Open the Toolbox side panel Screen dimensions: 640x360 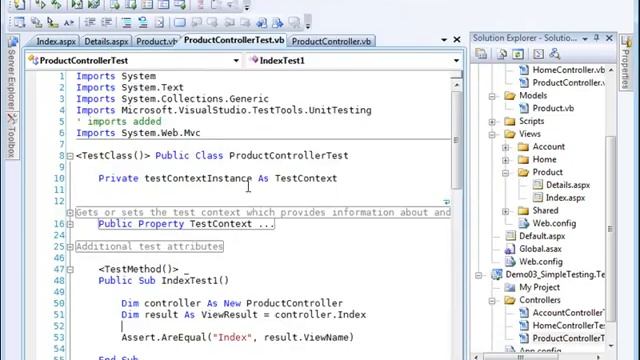tap(12, 136)
